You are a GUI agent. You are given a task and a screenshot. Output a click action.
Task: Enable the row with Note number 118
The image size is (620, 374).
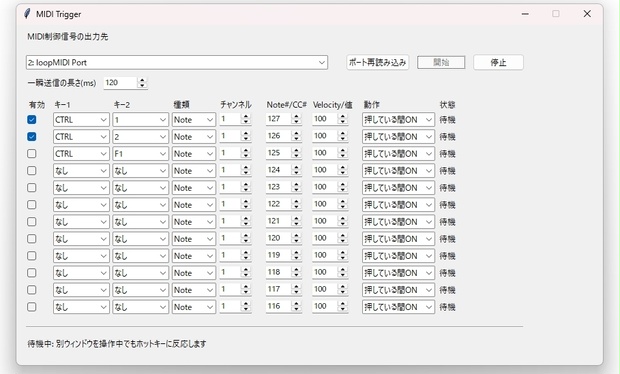[x=32, y=273]
